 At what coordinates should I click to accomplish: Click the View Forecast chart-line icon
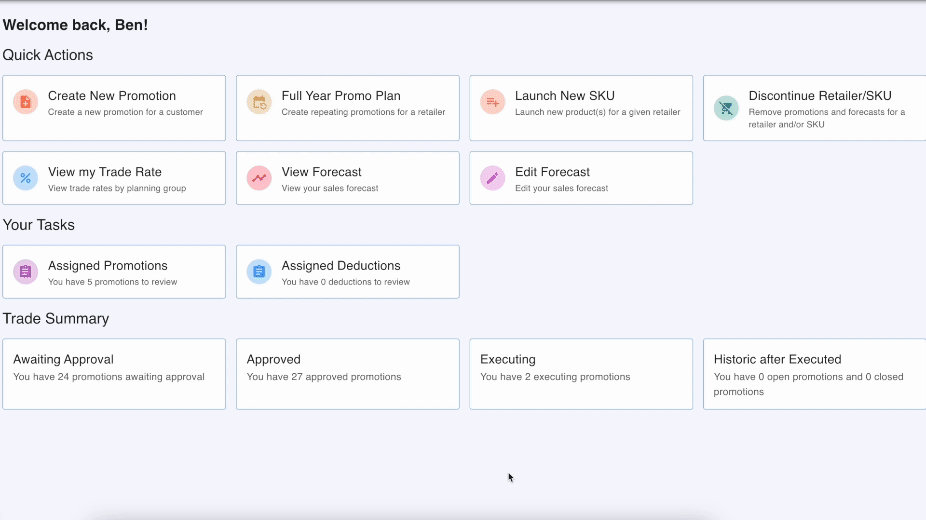259,178
